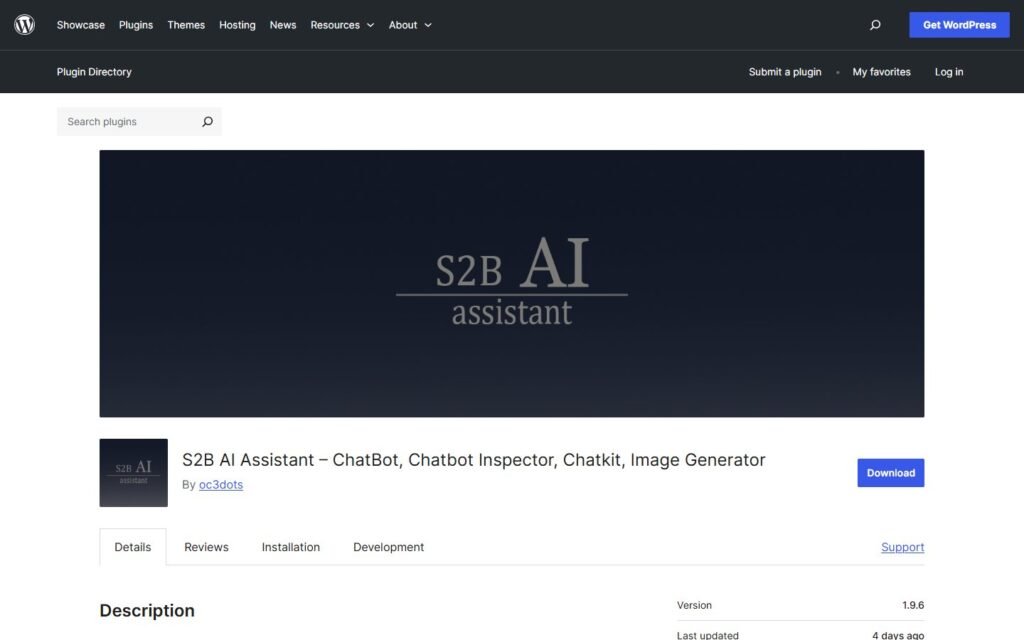The height and width of the screenshot is (640, 1024).
Task: Click the Get WordPress button
Action: pyautogui.click(x=959, y=25)
